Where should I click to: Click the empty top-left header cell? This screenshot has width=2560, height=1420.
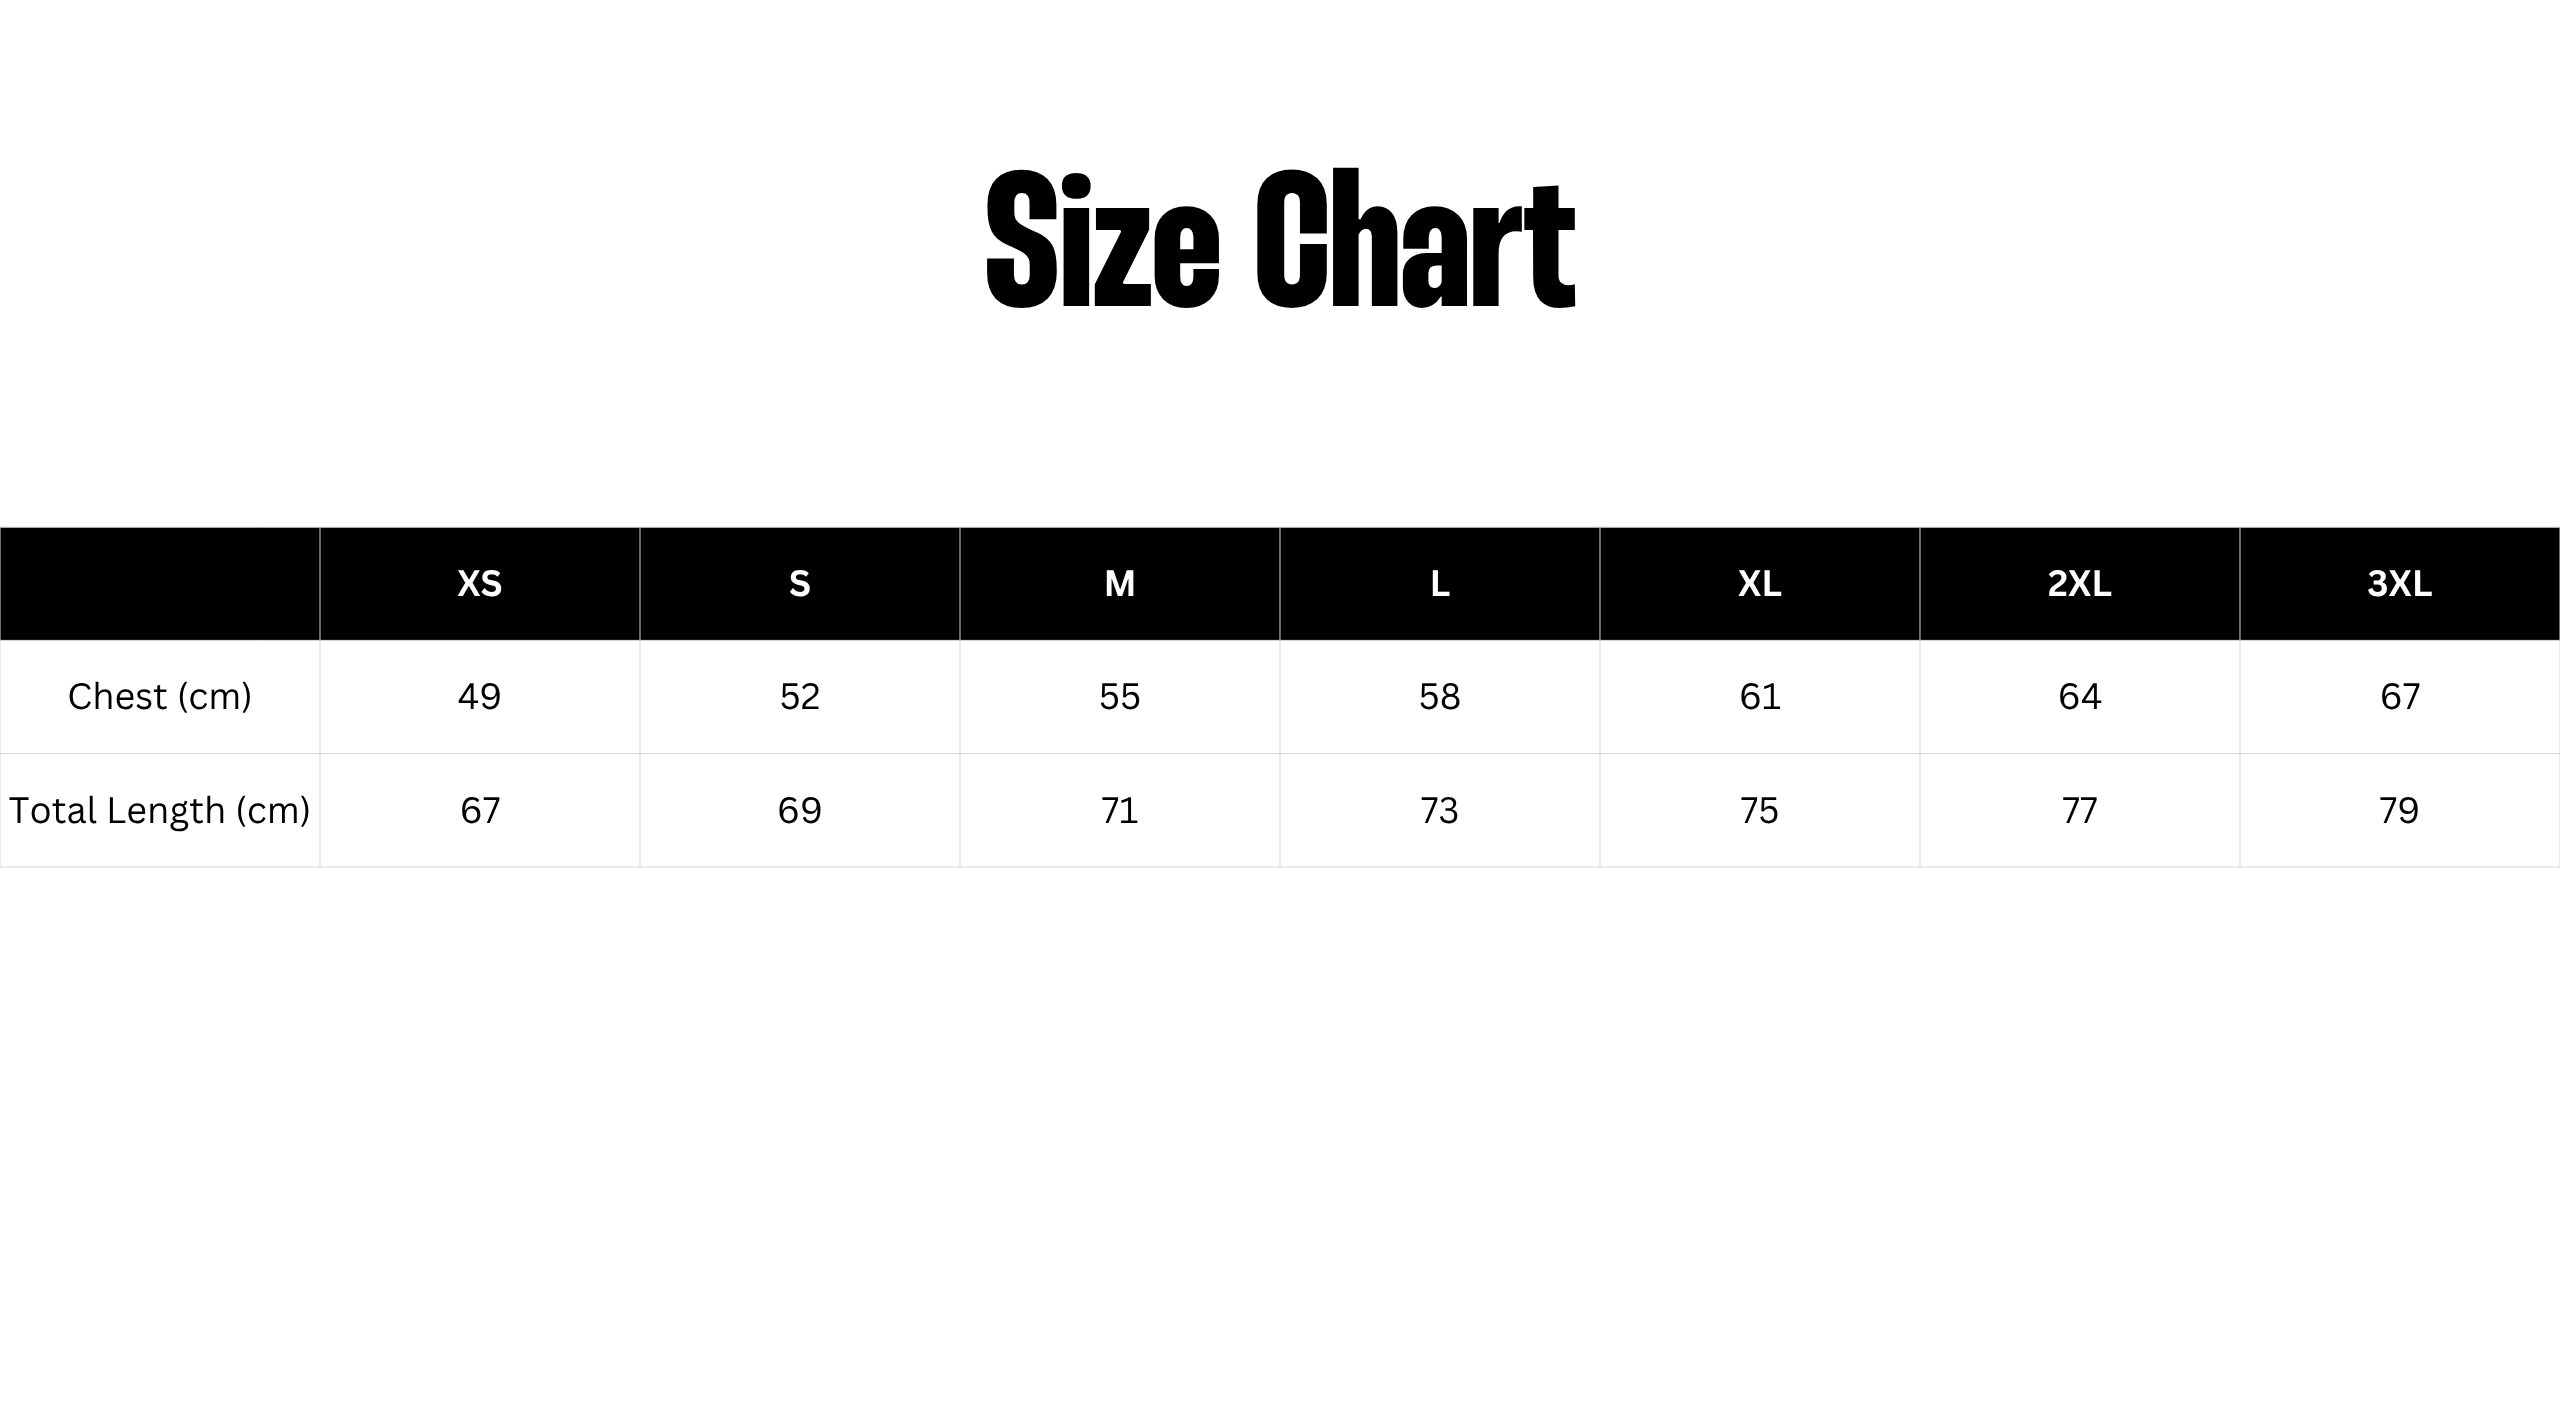(x=160, y=584)
